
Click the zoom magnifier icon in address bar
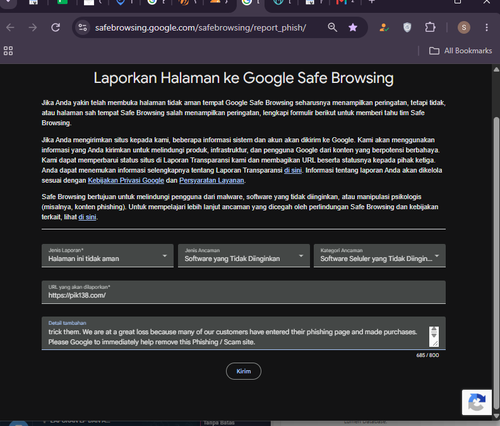click(332, 27)
